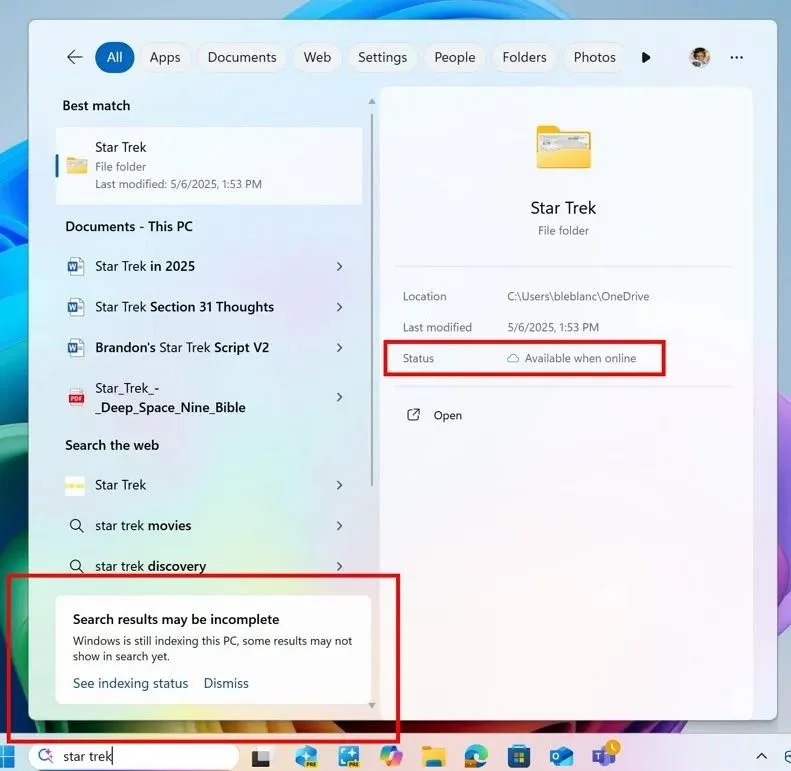
Task: Show more filters with the play arrow
Action: pyautogui.click(x=646, y=58)
